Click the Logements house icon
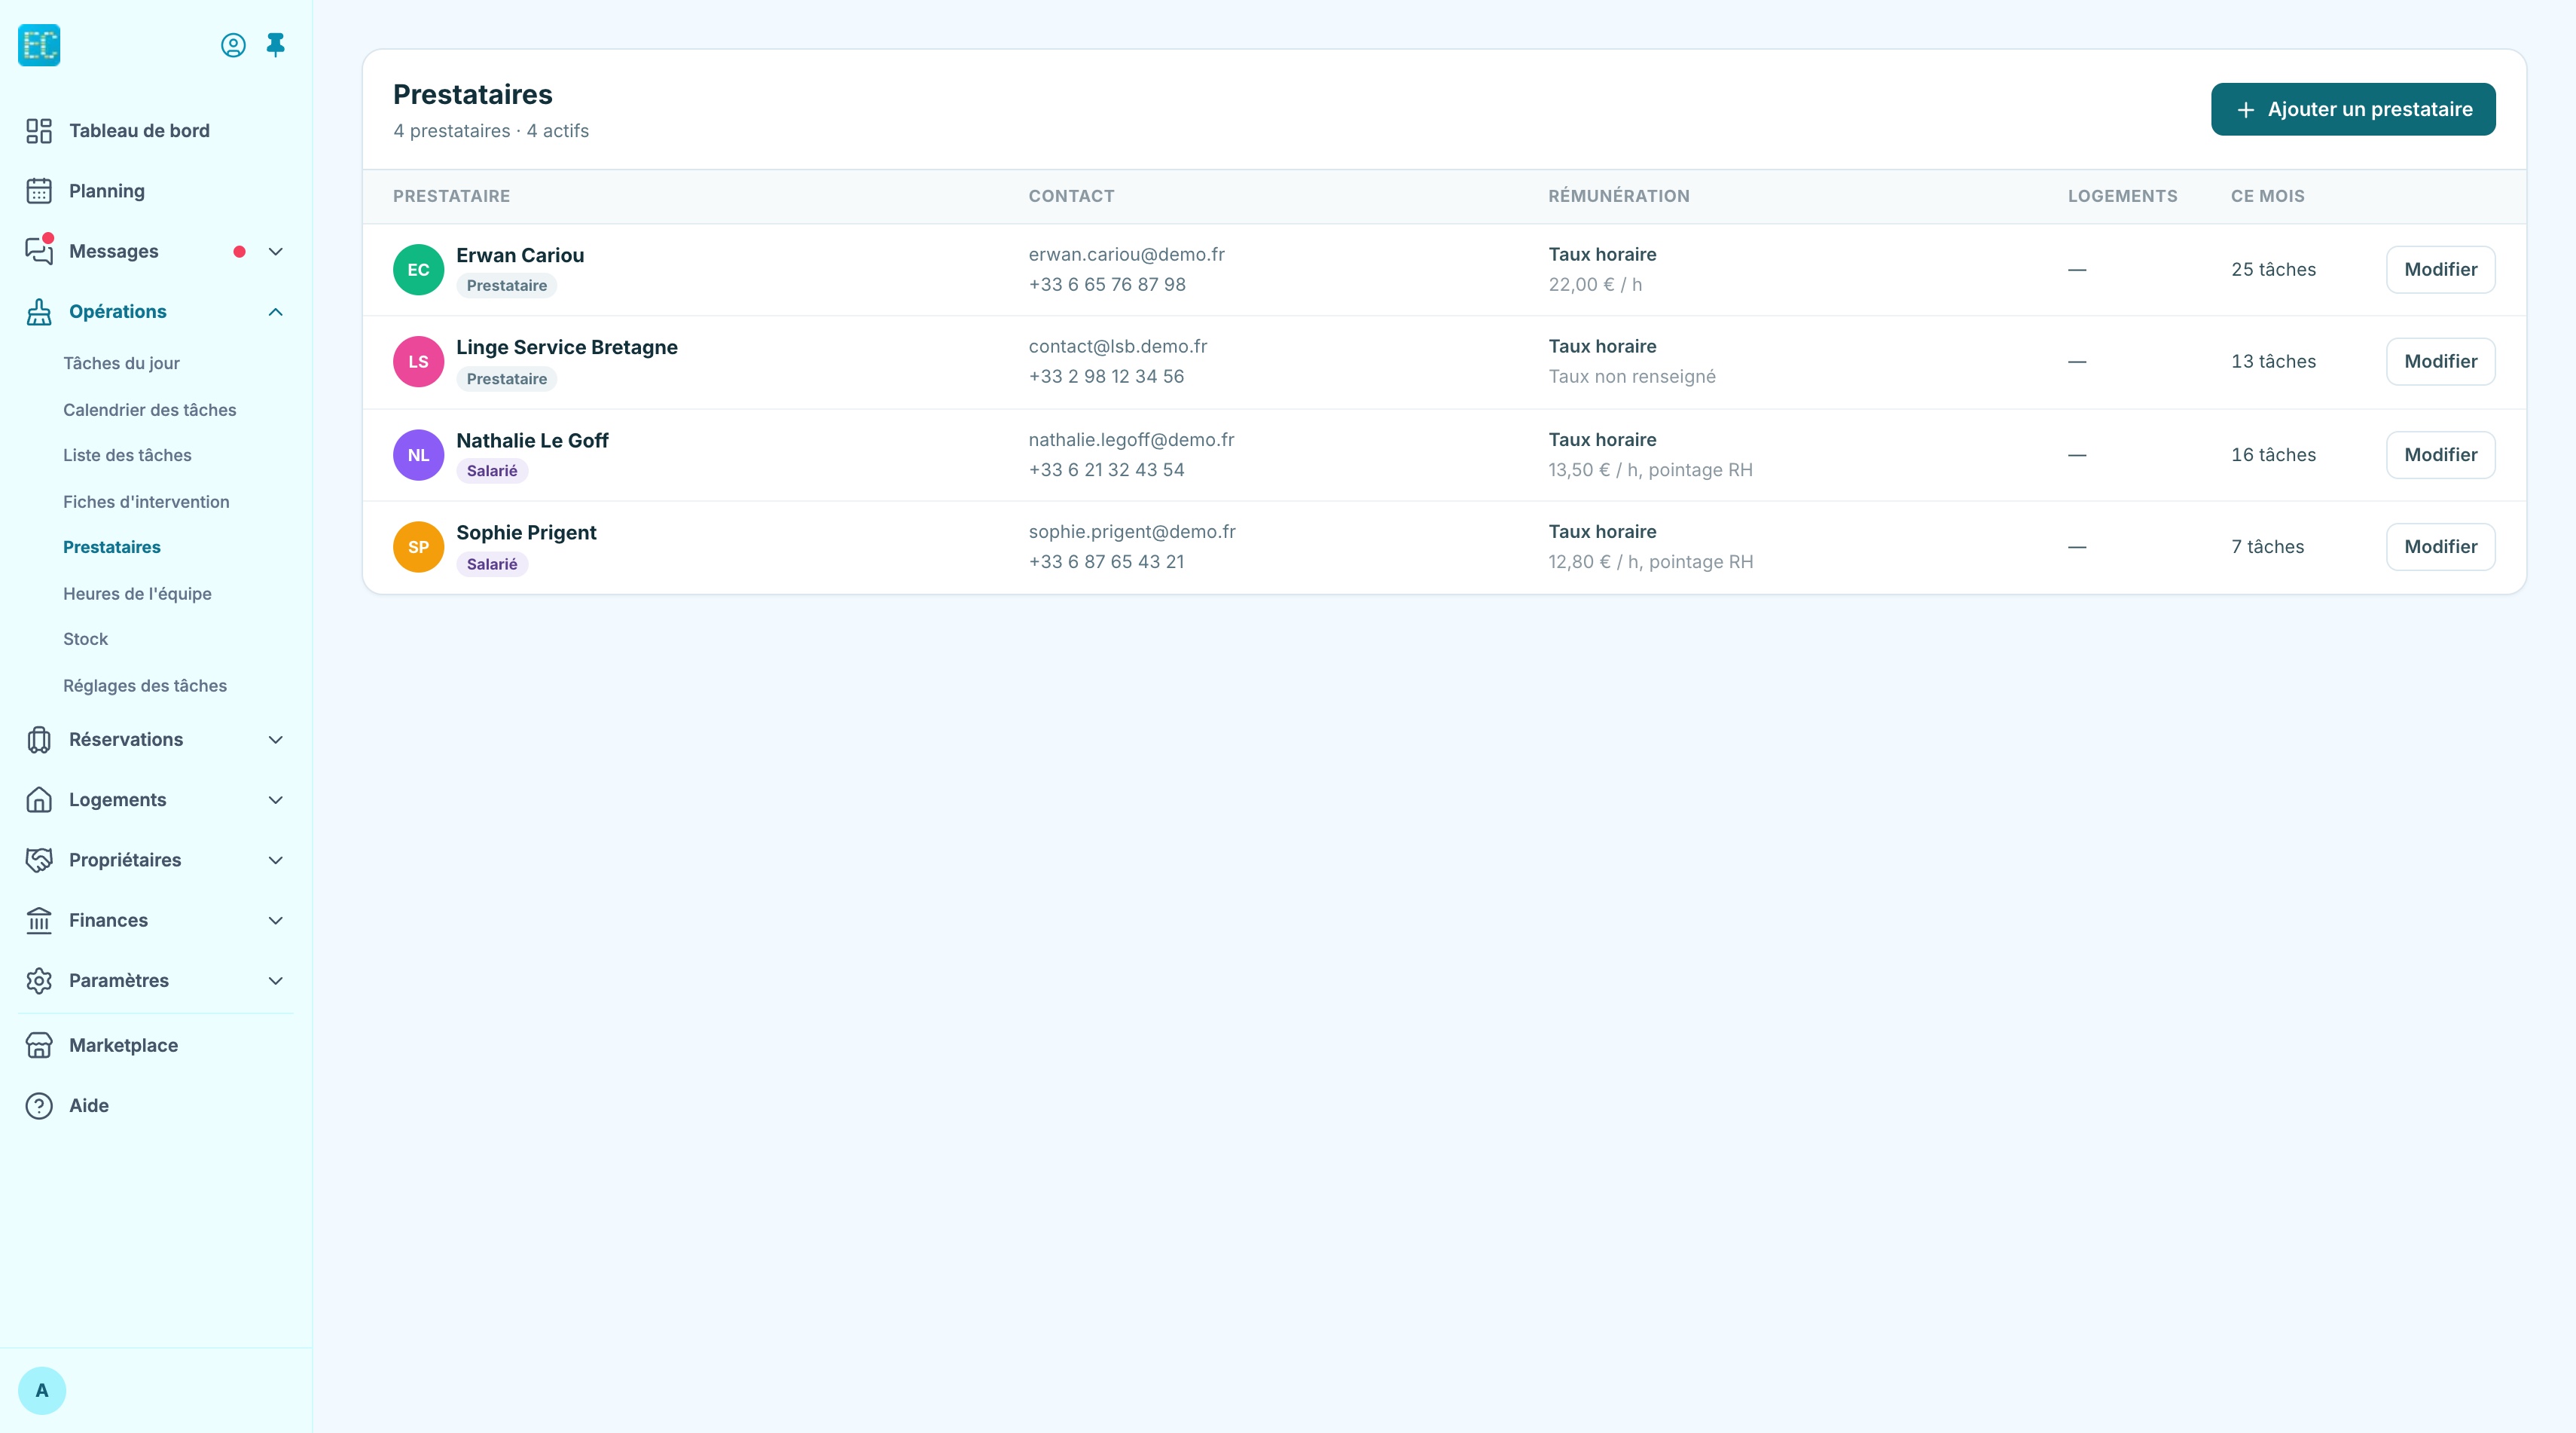Viewport: 2576px width, 1433px height. click(x=39, y=800)
